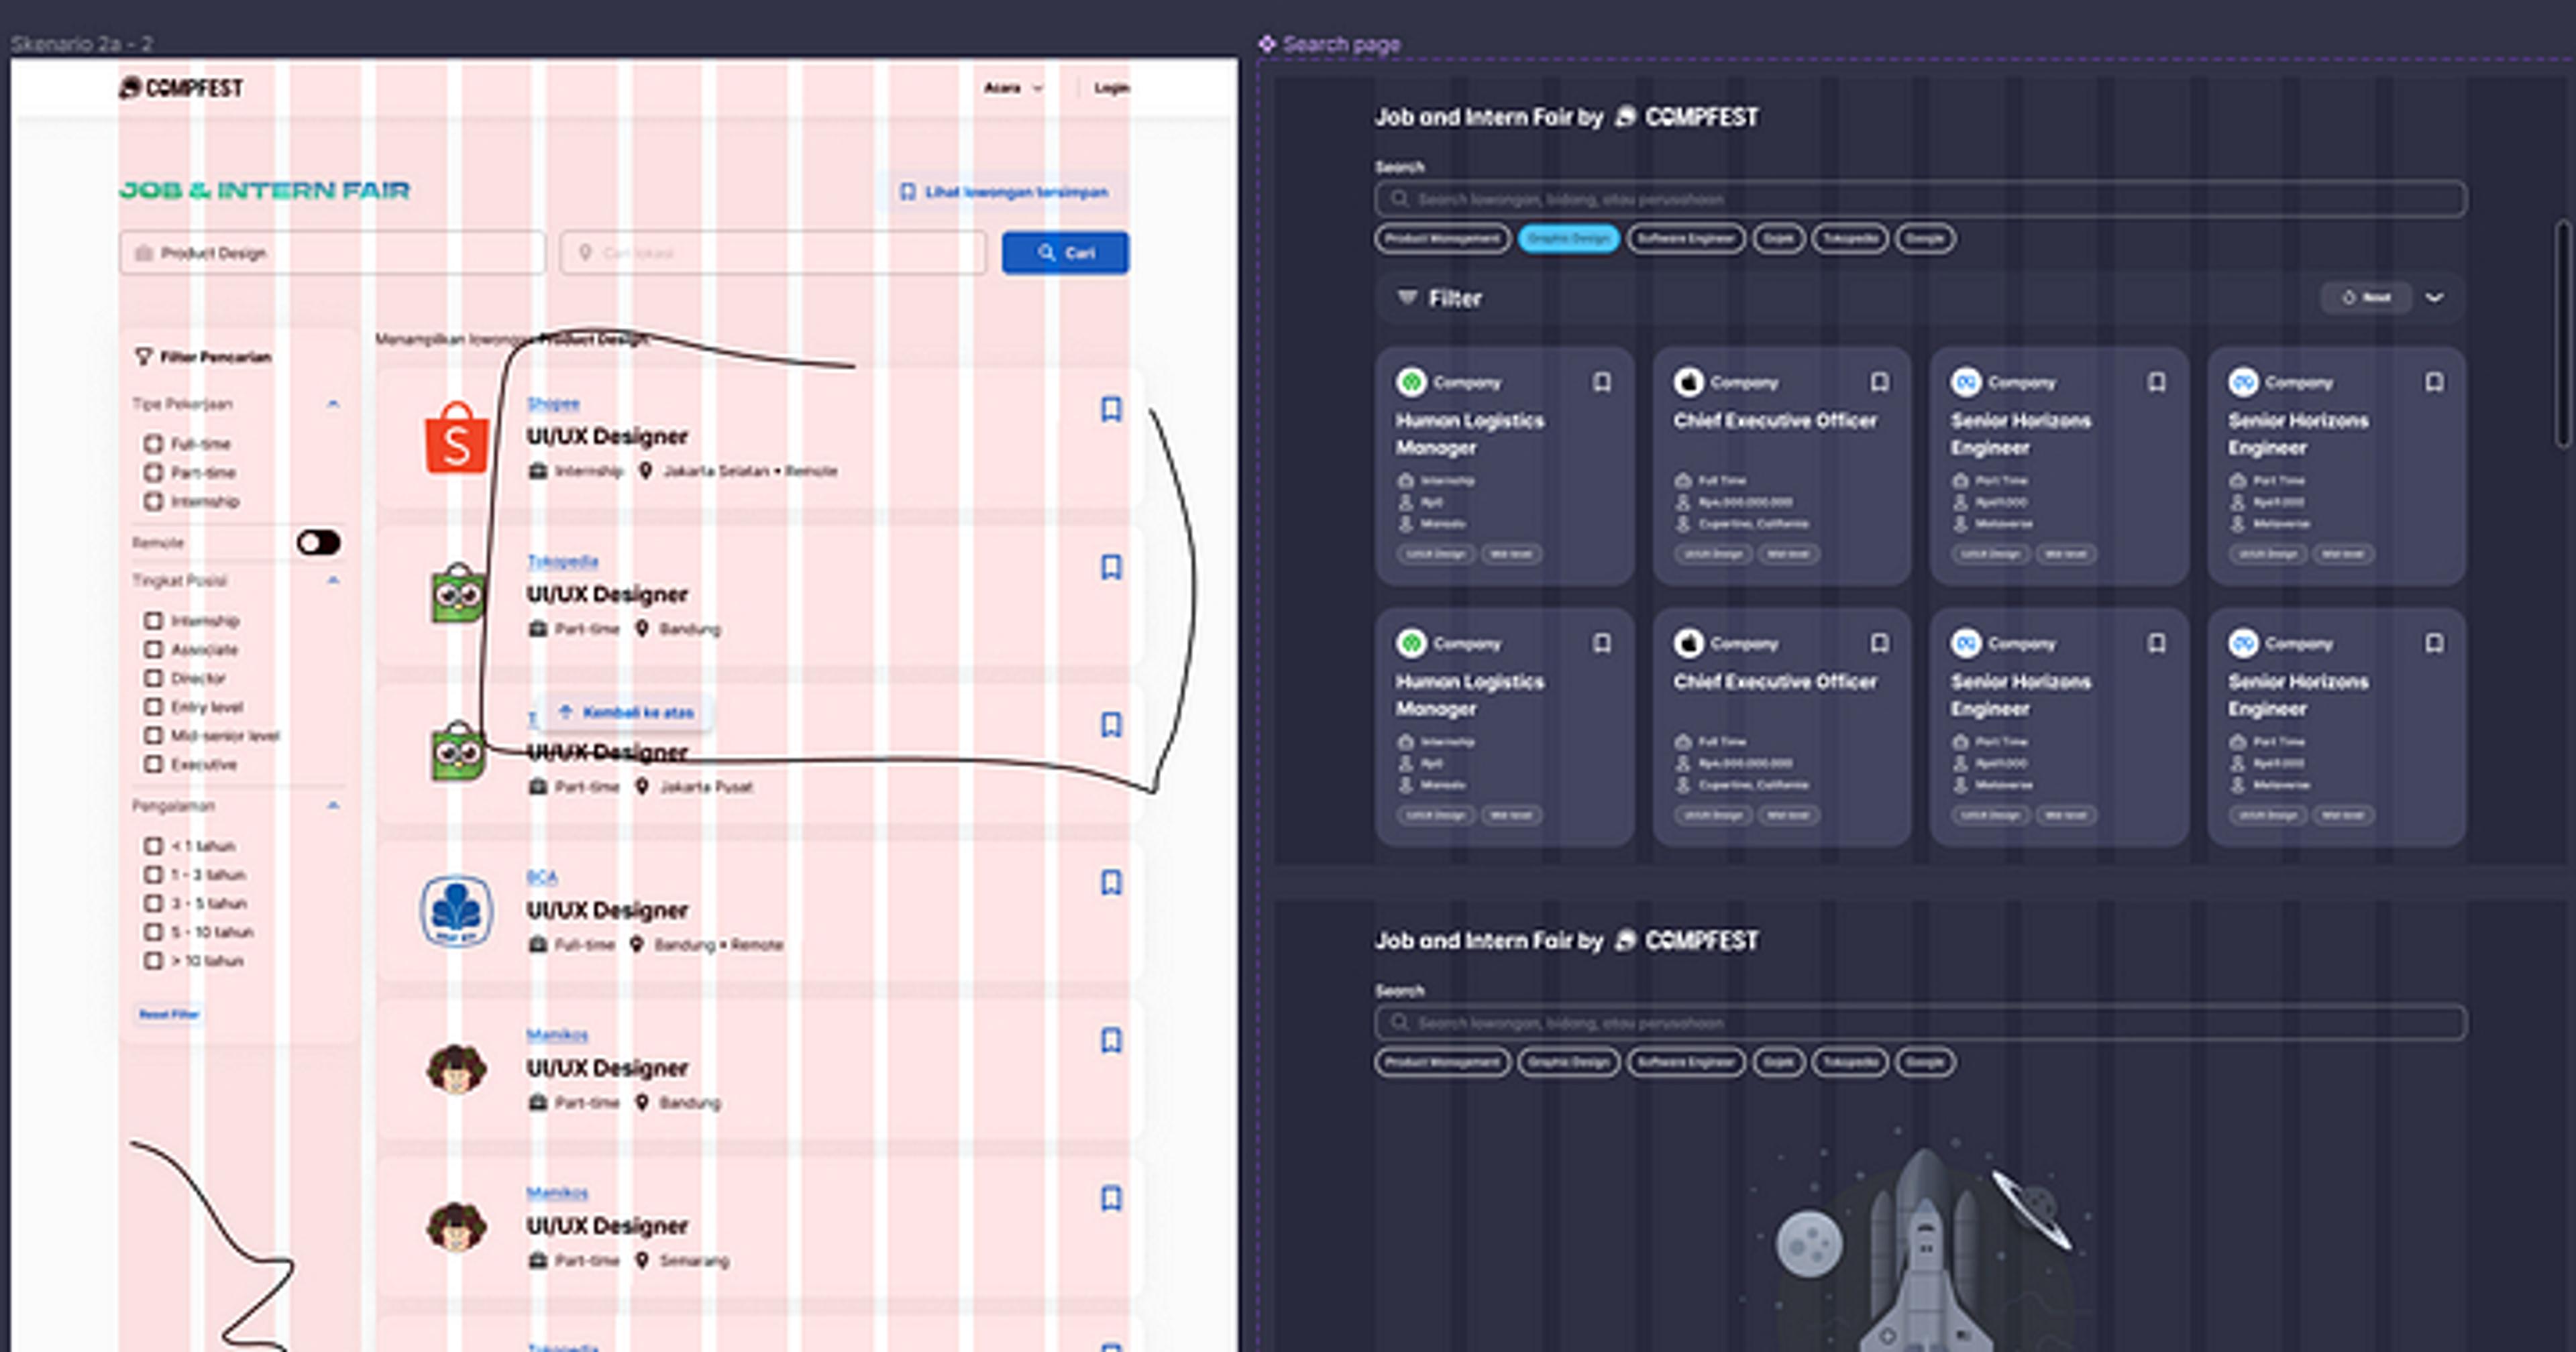Click the Product Design search field
2576x1352 pixels.
(x=332, y=252)
